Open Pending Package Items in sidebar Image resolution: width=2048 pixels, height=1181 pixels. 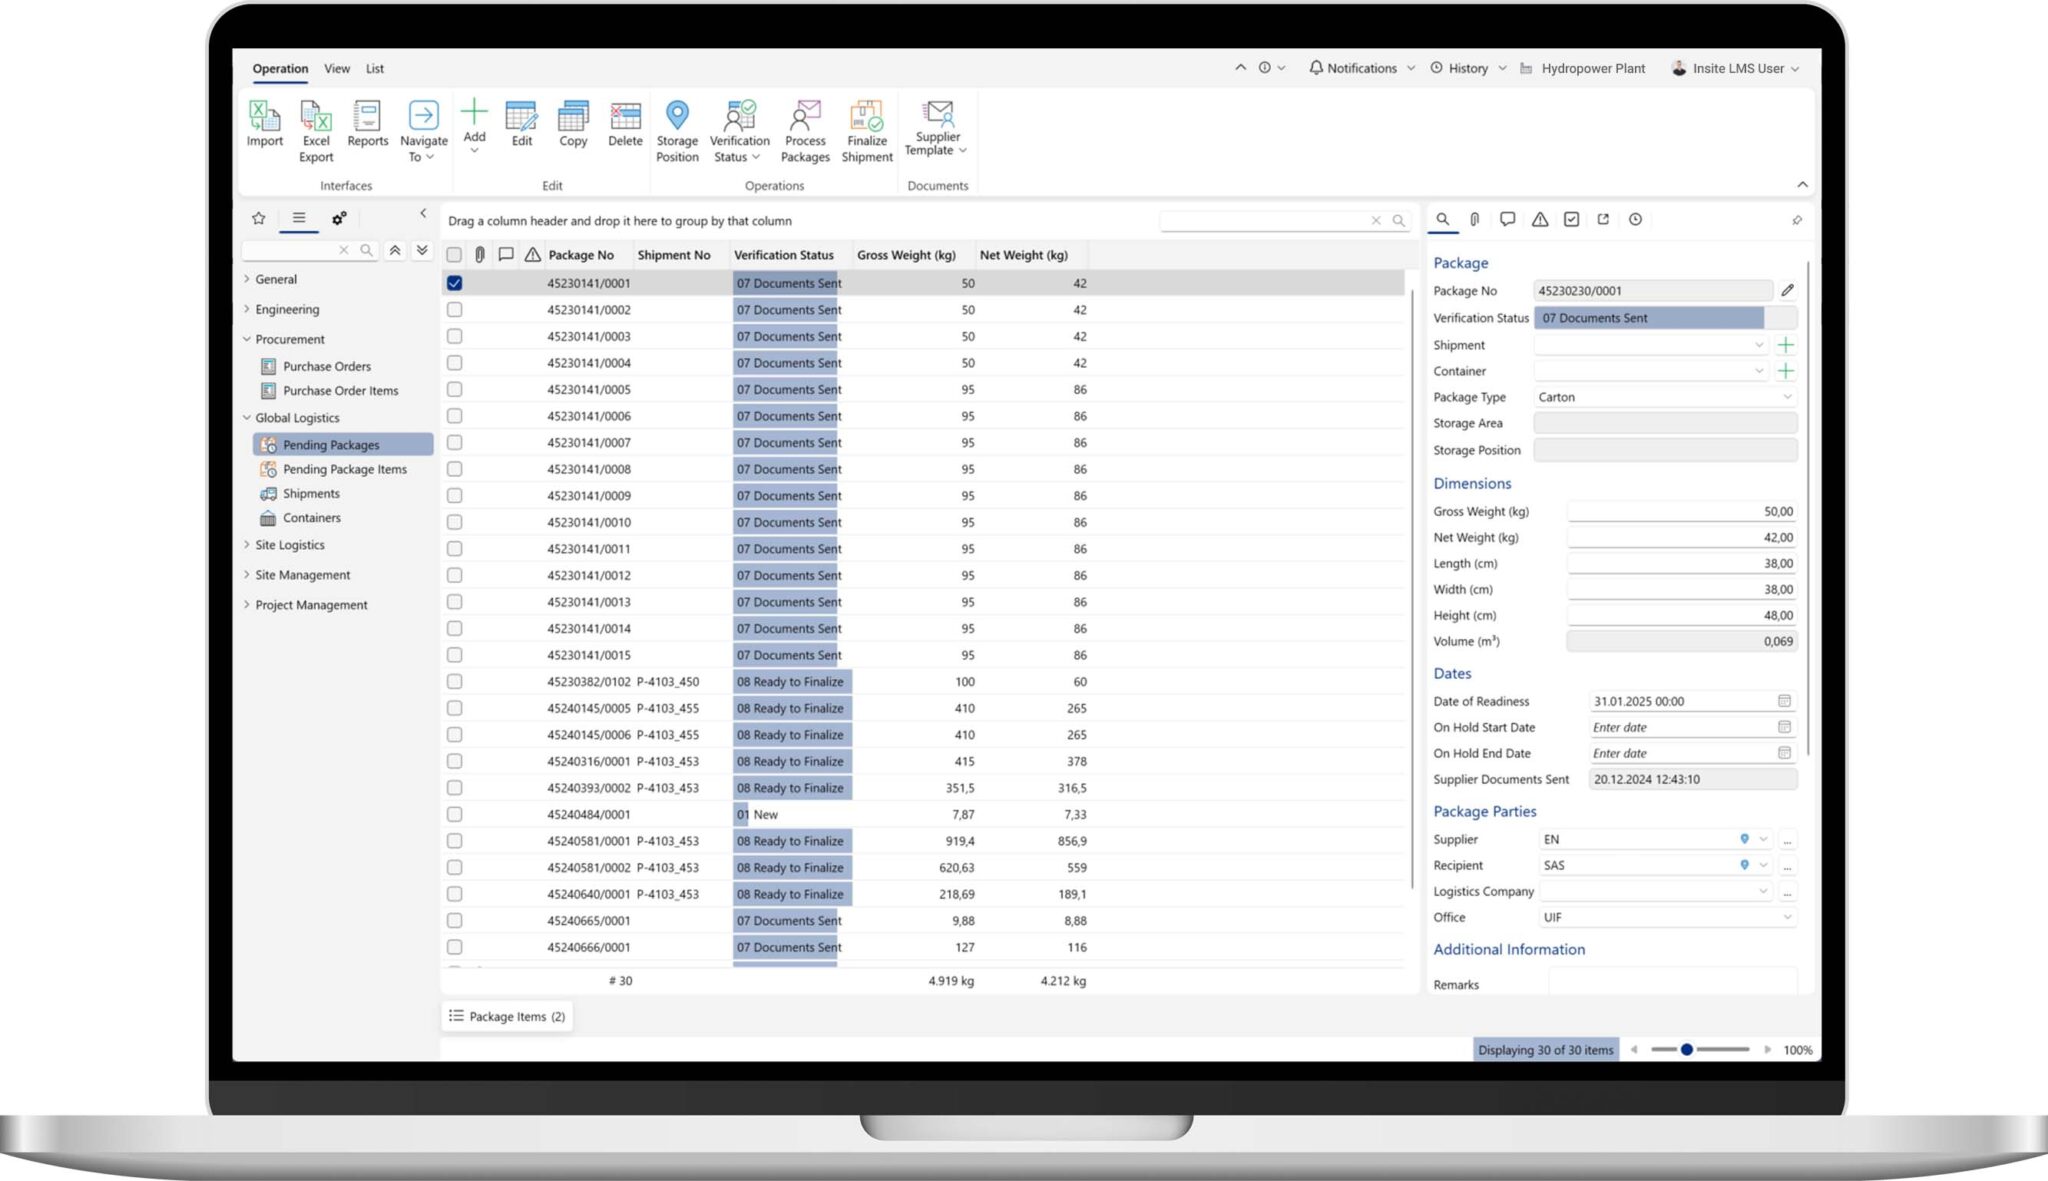[344, 469]
